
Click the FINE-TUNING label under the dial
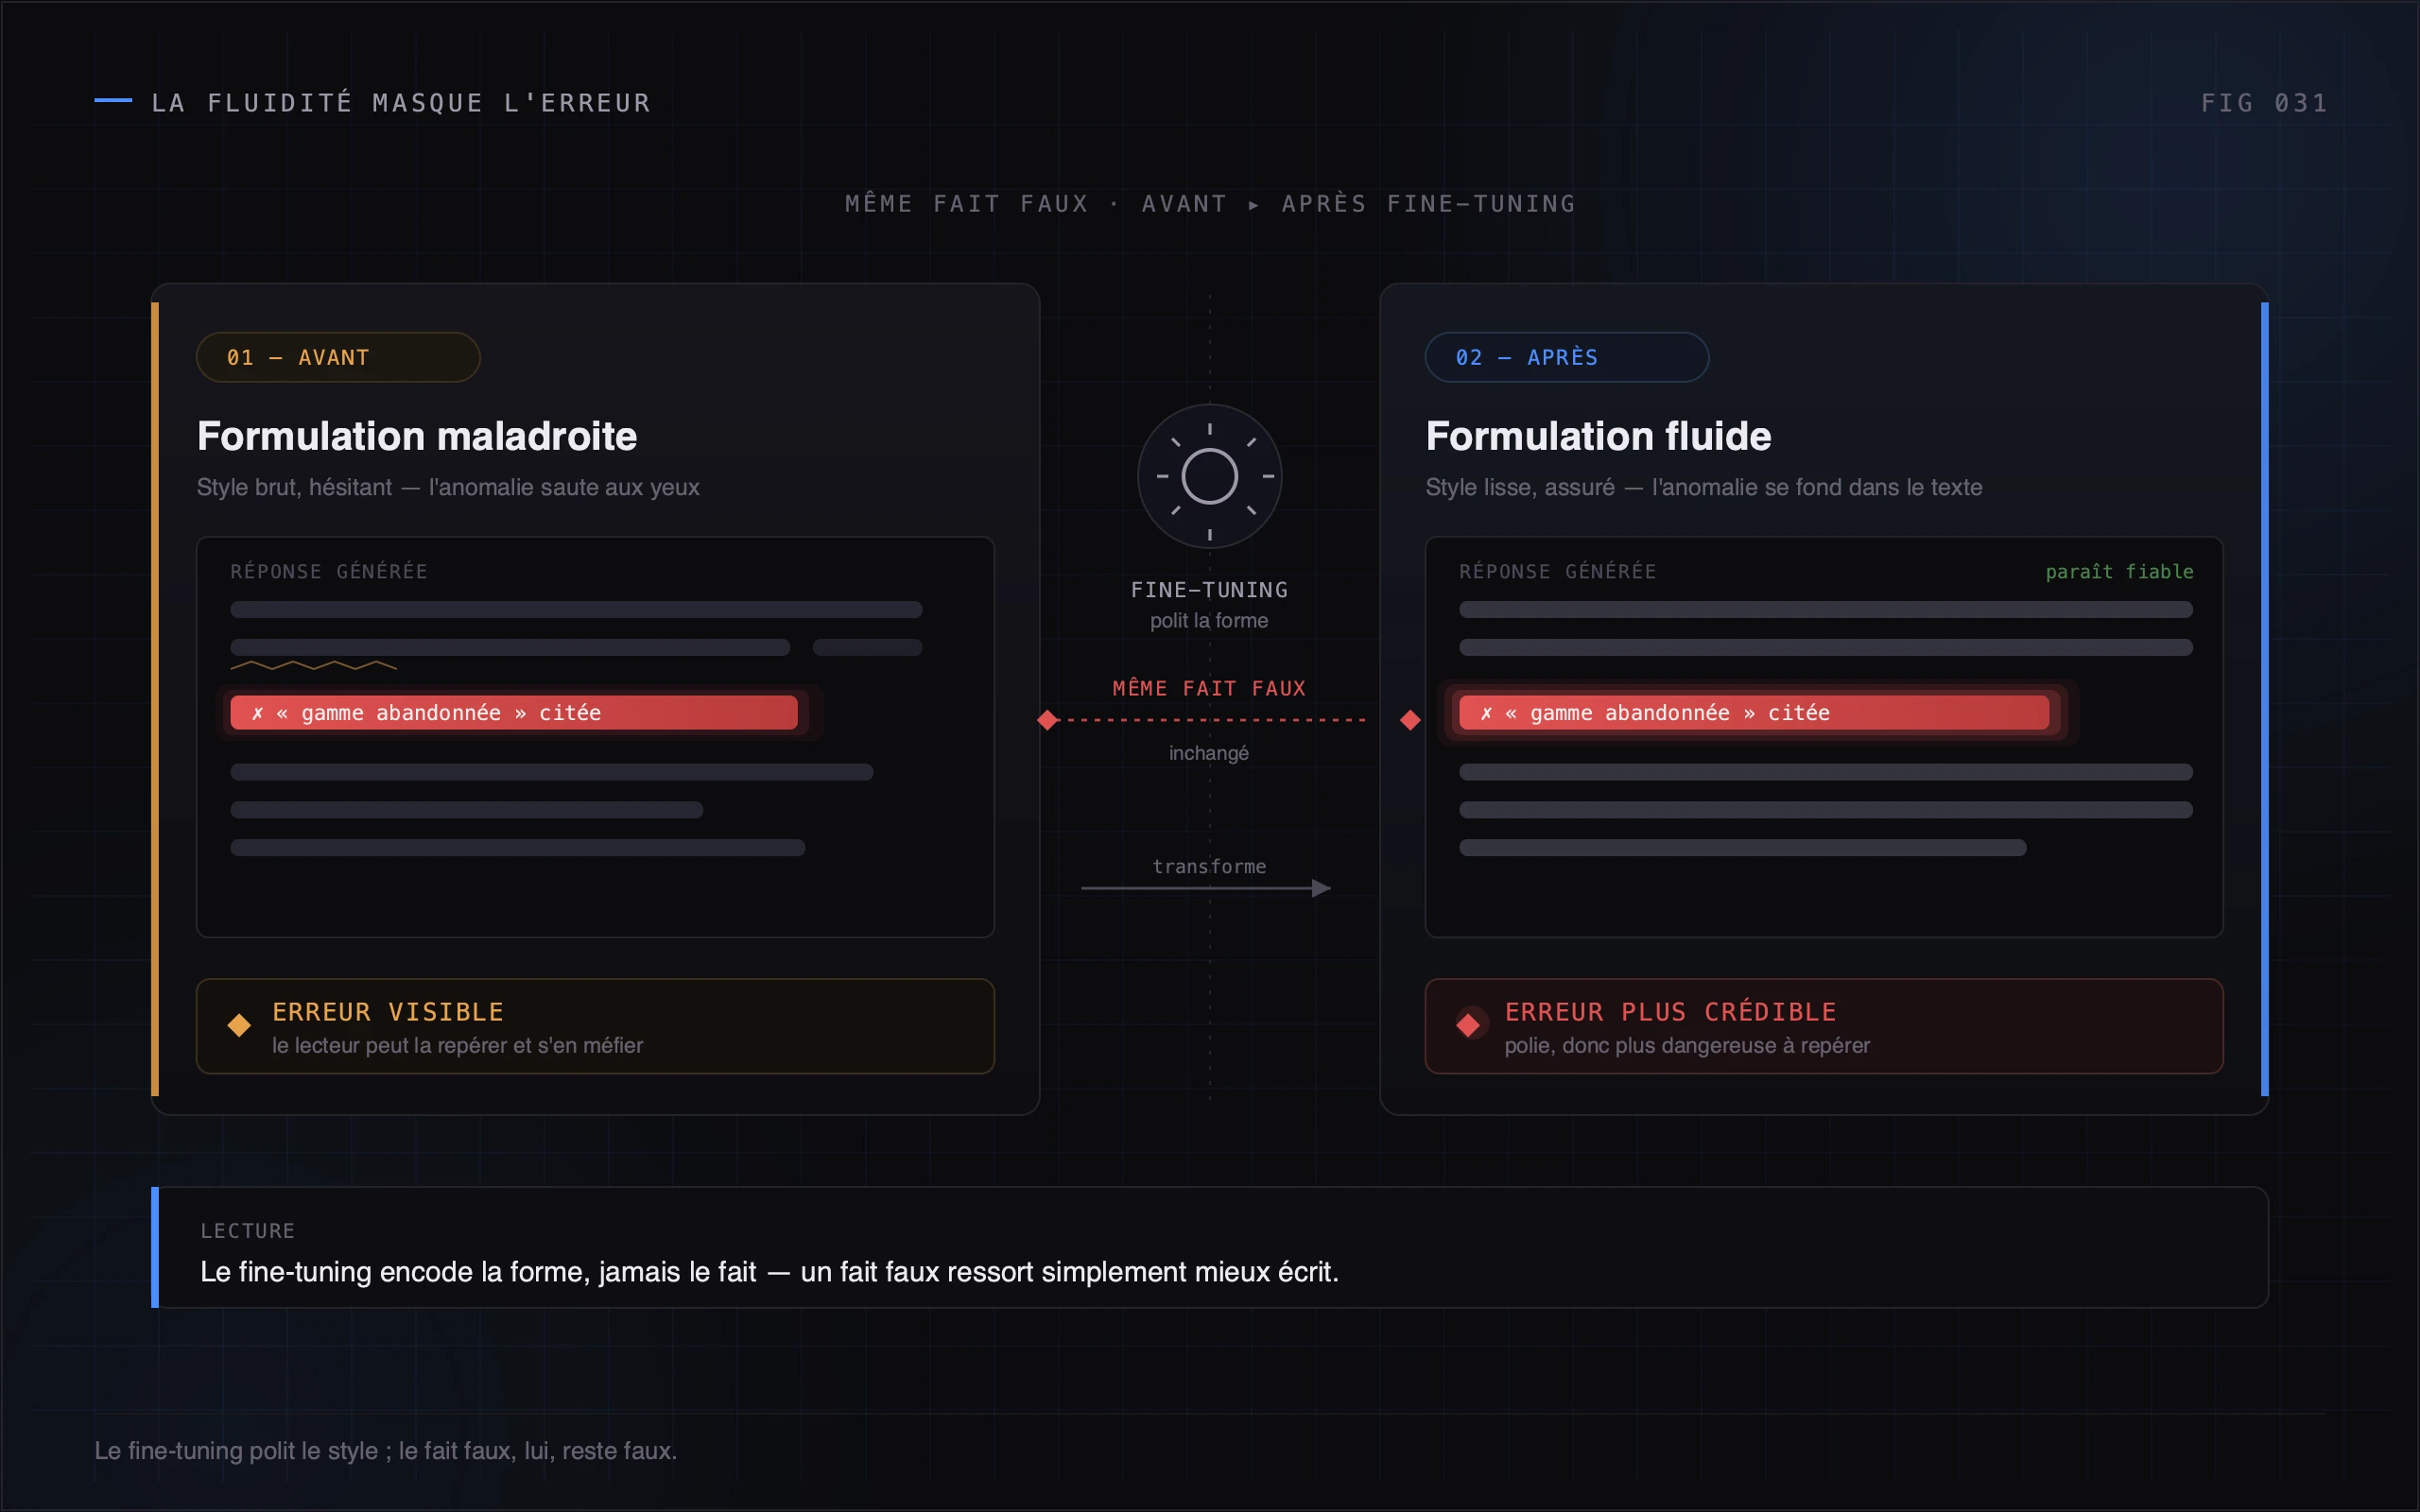coord(1209,590)
